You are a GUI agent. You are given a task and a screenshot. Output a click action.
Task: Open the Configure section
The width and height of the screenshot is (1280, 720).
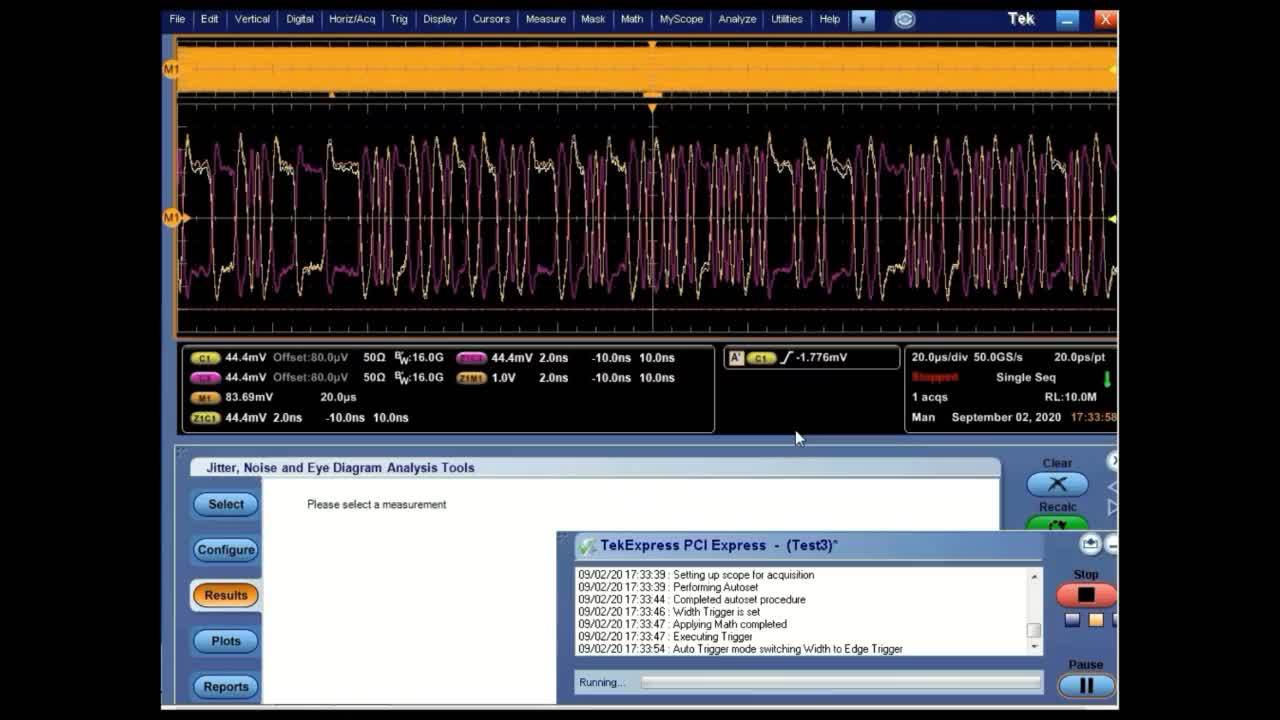pos(225,550)
